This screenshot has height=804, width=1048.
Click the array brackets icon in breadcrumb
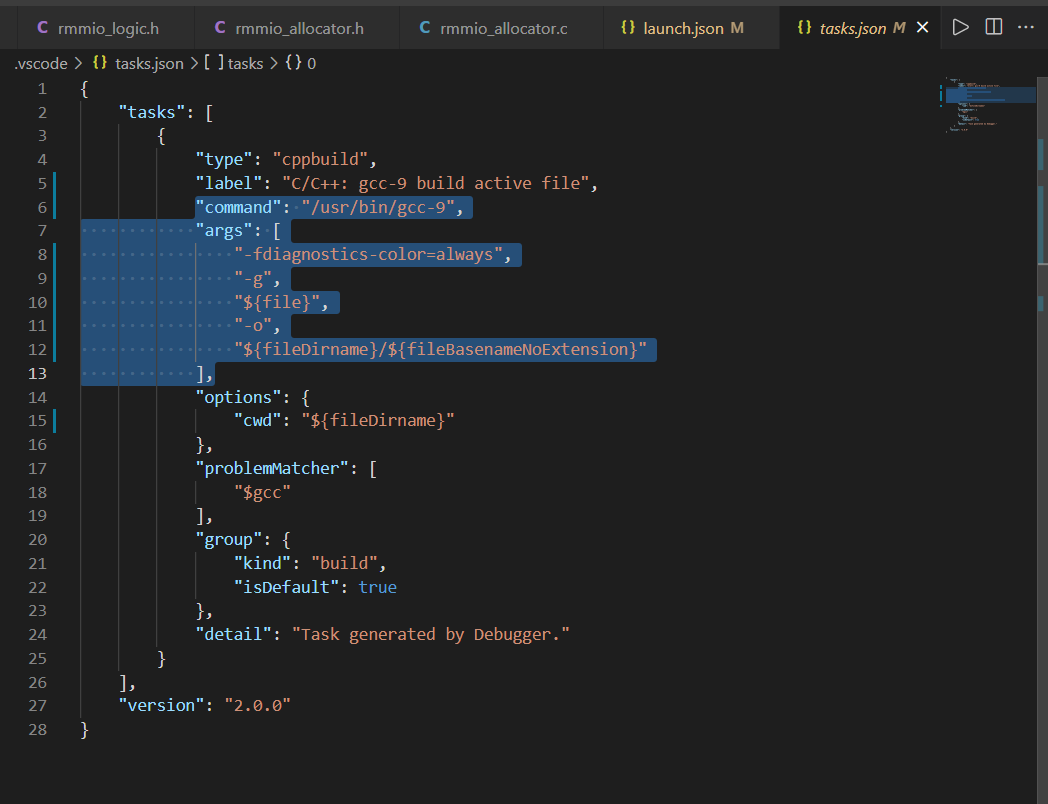pos(213,63)
